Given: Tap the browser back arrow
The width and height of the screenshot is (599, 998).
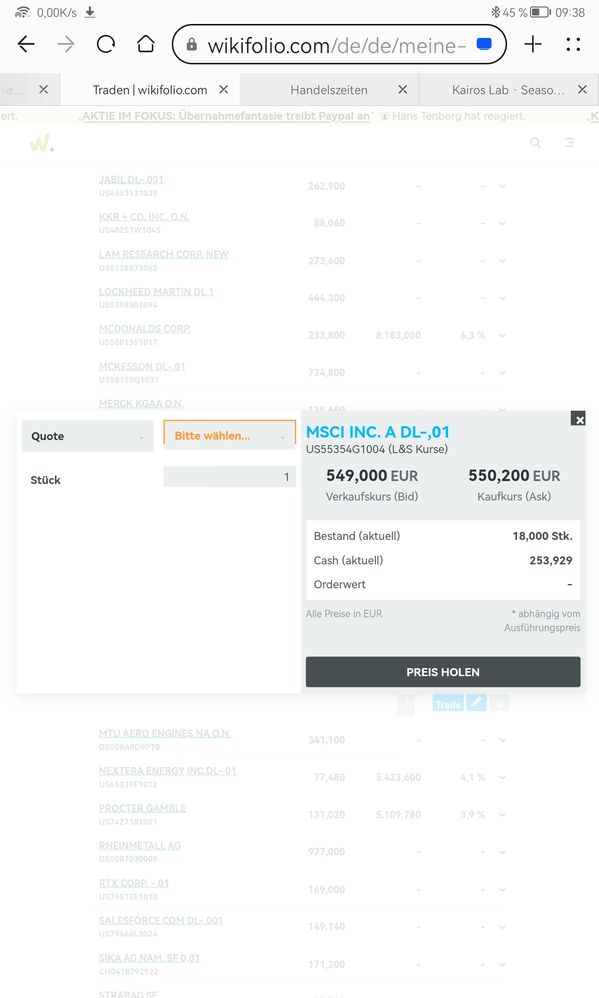Looking at the screenshot, I should (x=26, y=44).
